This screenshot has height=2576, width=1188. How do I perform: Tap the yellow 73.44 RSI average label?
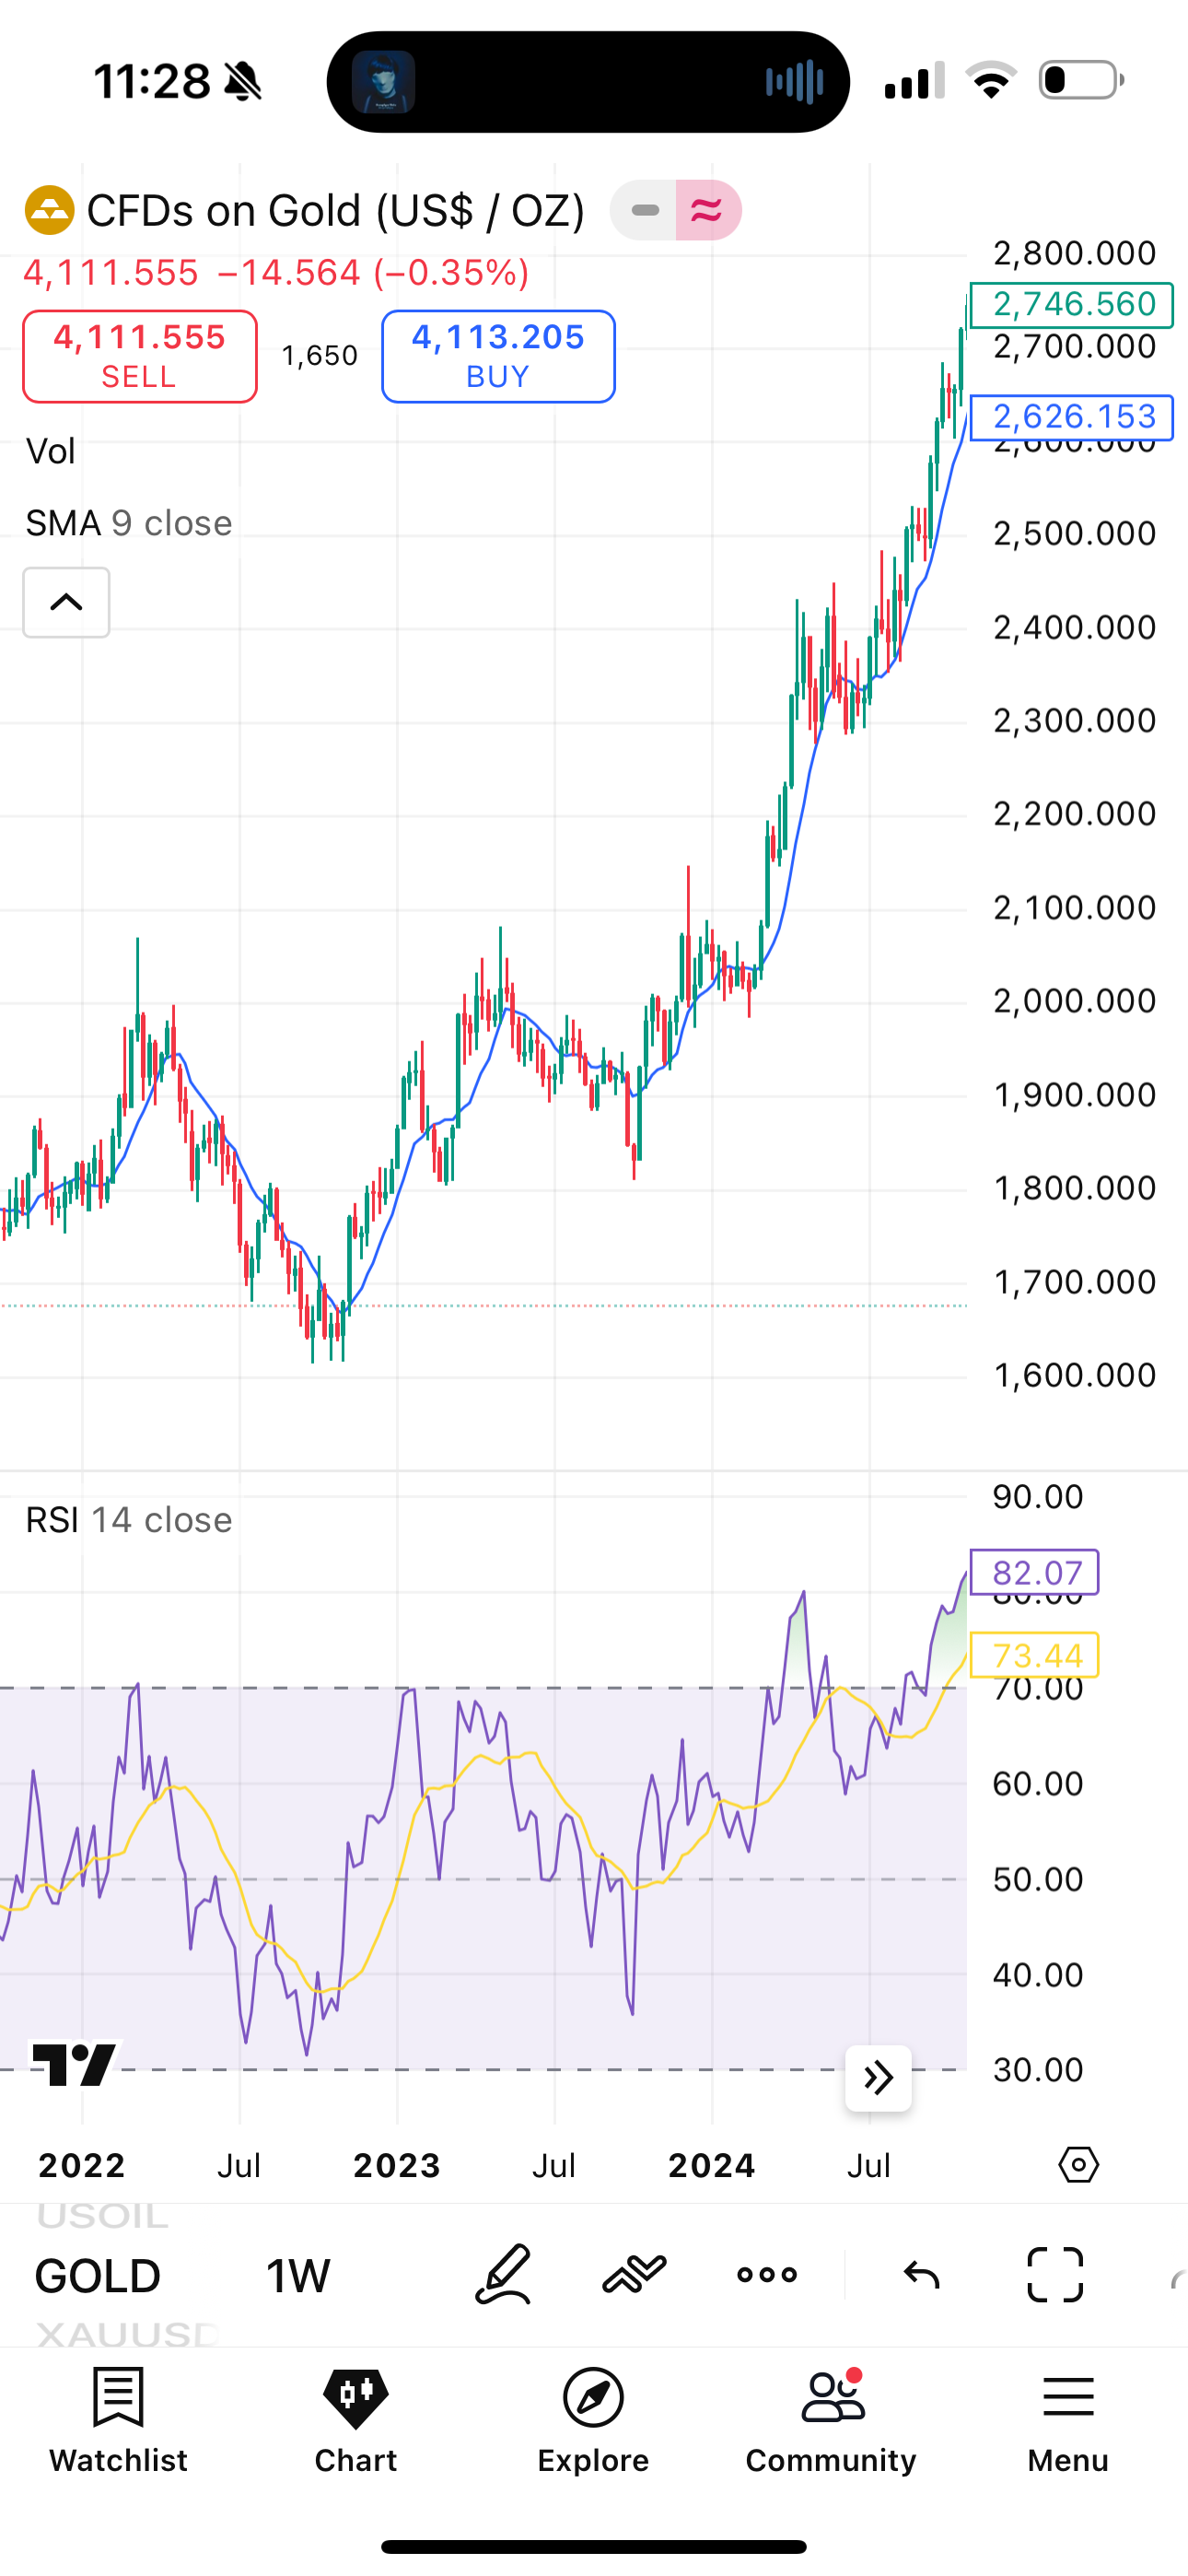coord(1035,1655)
